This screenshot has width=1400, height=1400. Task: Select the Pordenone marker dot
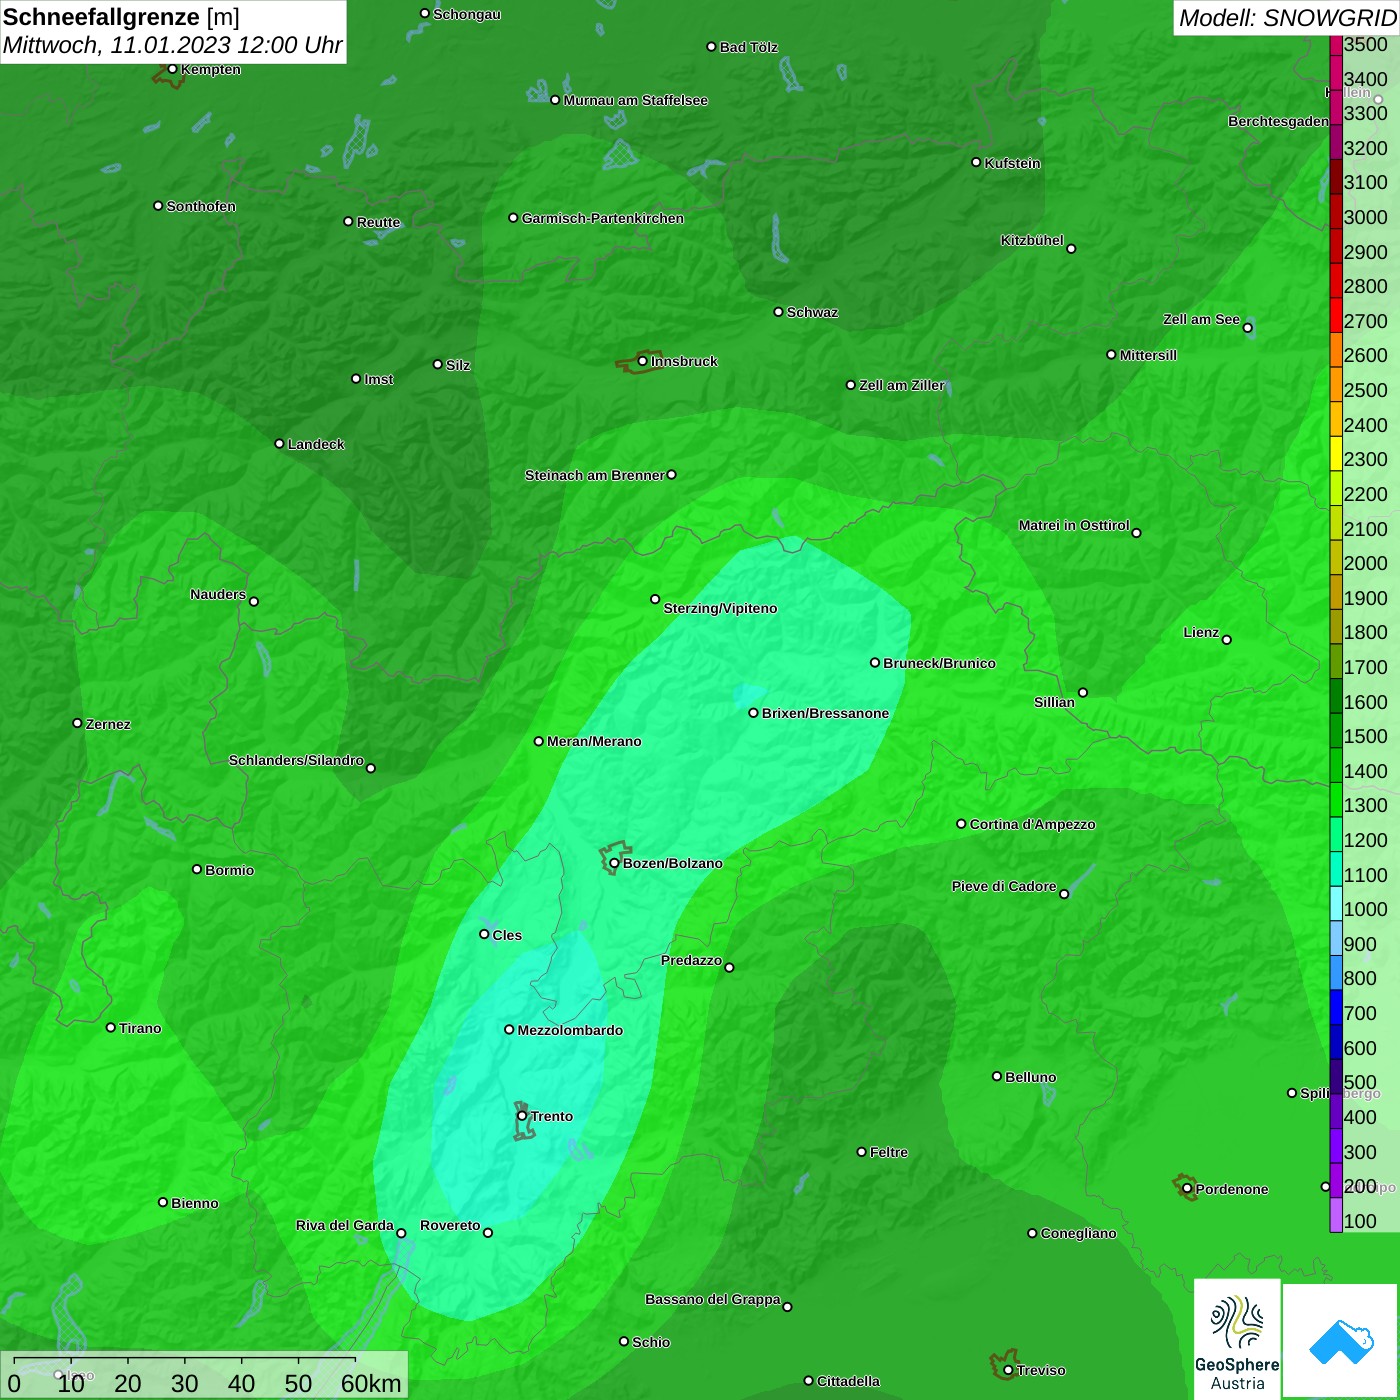tap(1187, 1189)
